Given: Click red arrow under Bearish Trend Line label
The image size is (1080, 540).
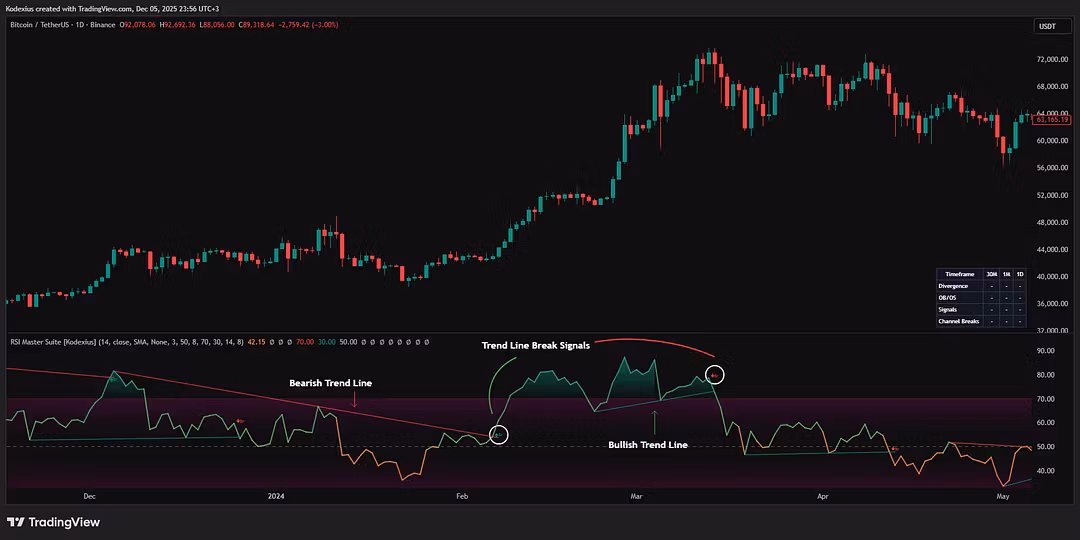Looking at the screenshot, I should coord(353,401).
